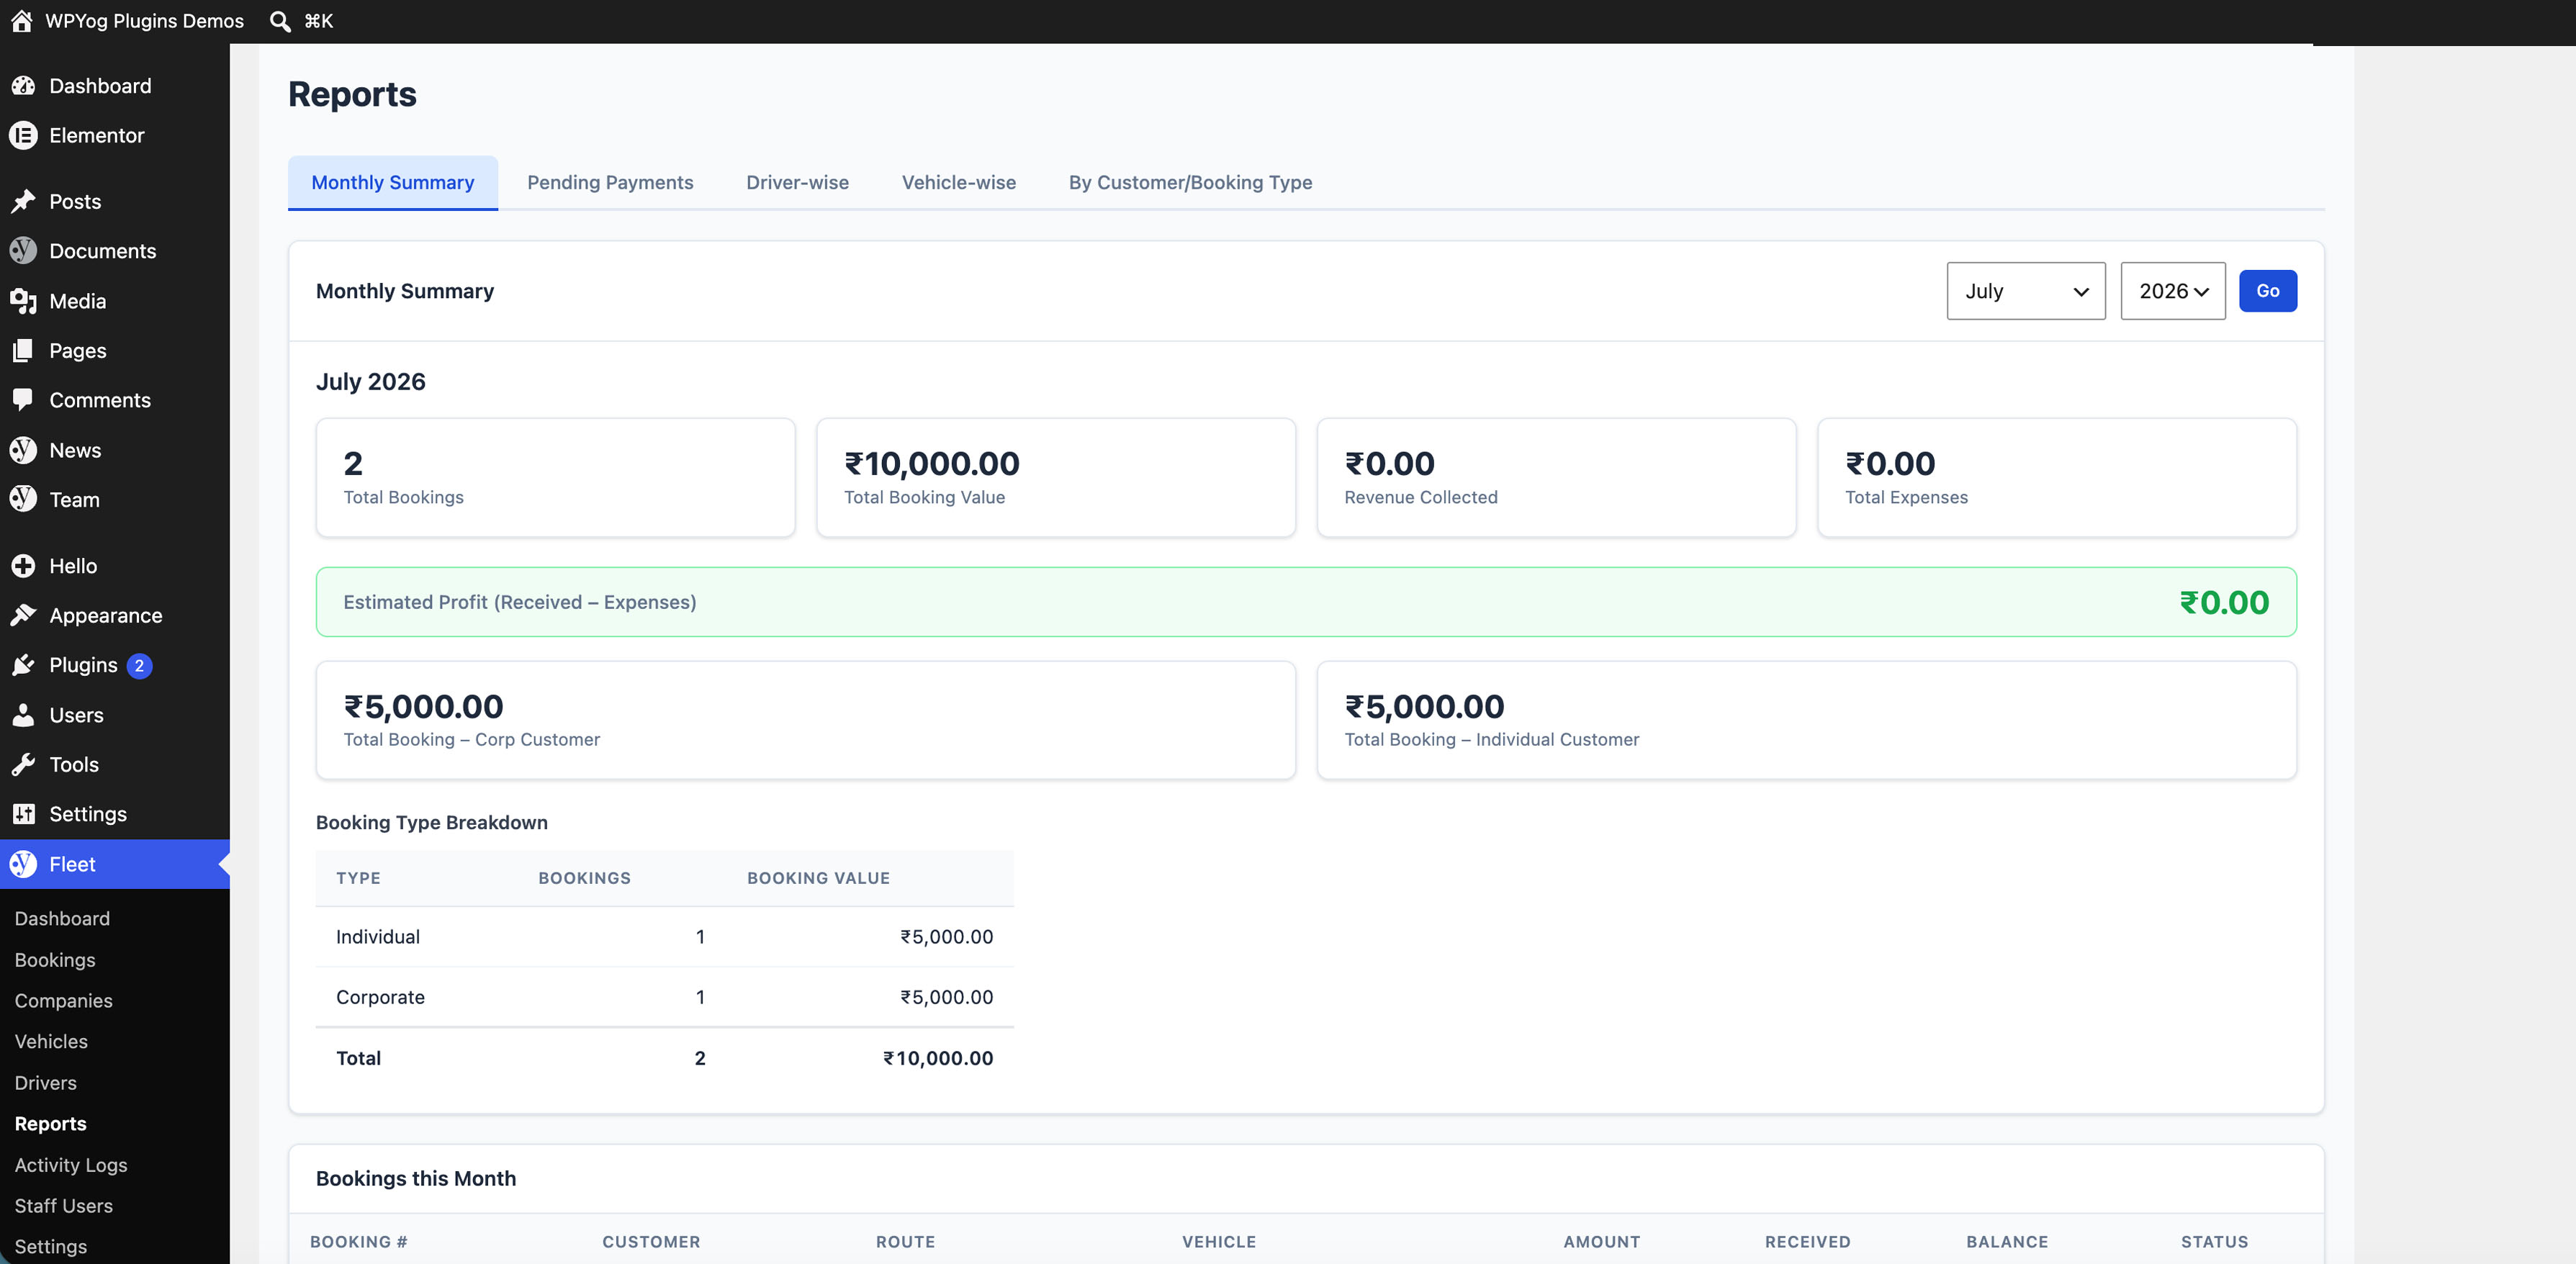Open Fleet Settings submenu item
Screen dimensions: 2576x1264
point(50,1247)
